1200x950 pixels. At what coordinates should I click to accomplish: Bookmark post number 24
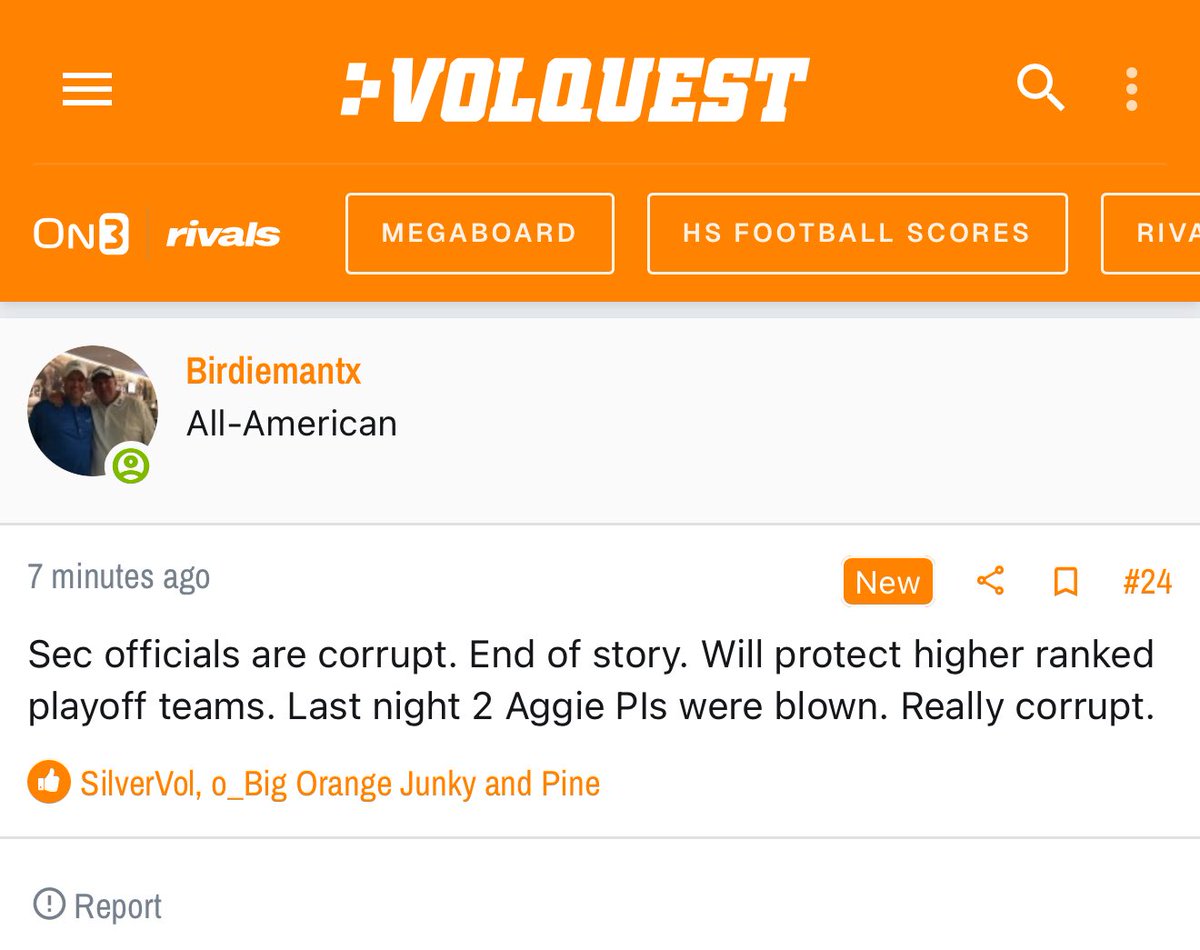click(x=1066, y=581)
